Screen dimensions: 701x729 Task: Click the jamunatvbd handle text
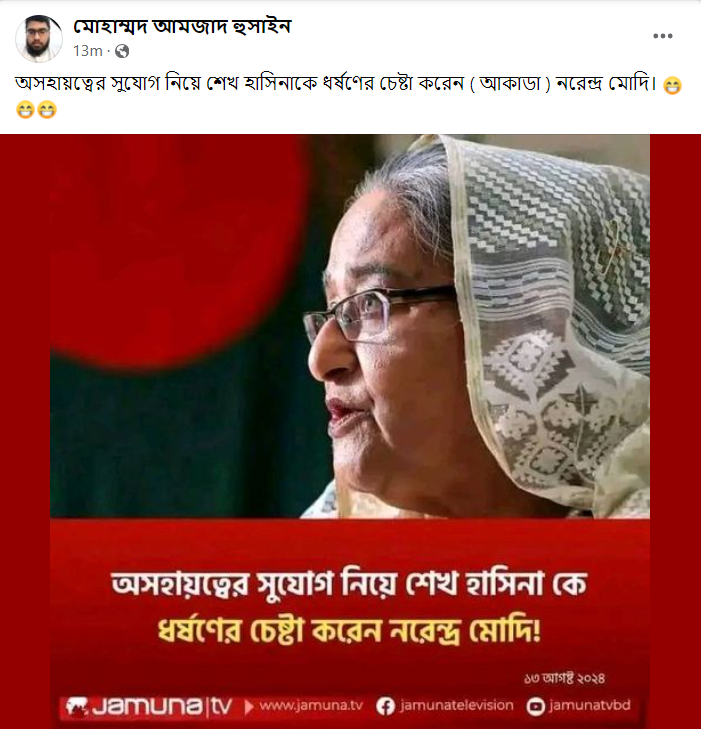coord(589,706)
